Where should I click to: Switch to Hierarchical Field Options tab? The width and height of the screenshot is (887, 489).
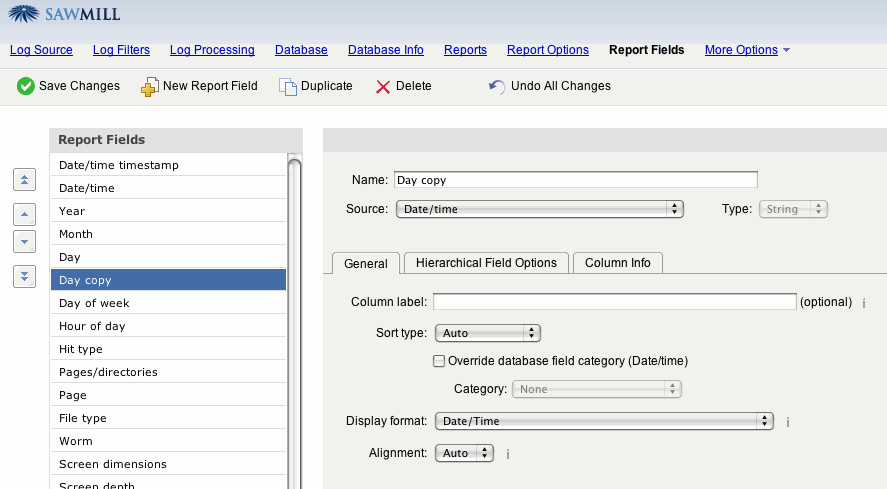486,263
